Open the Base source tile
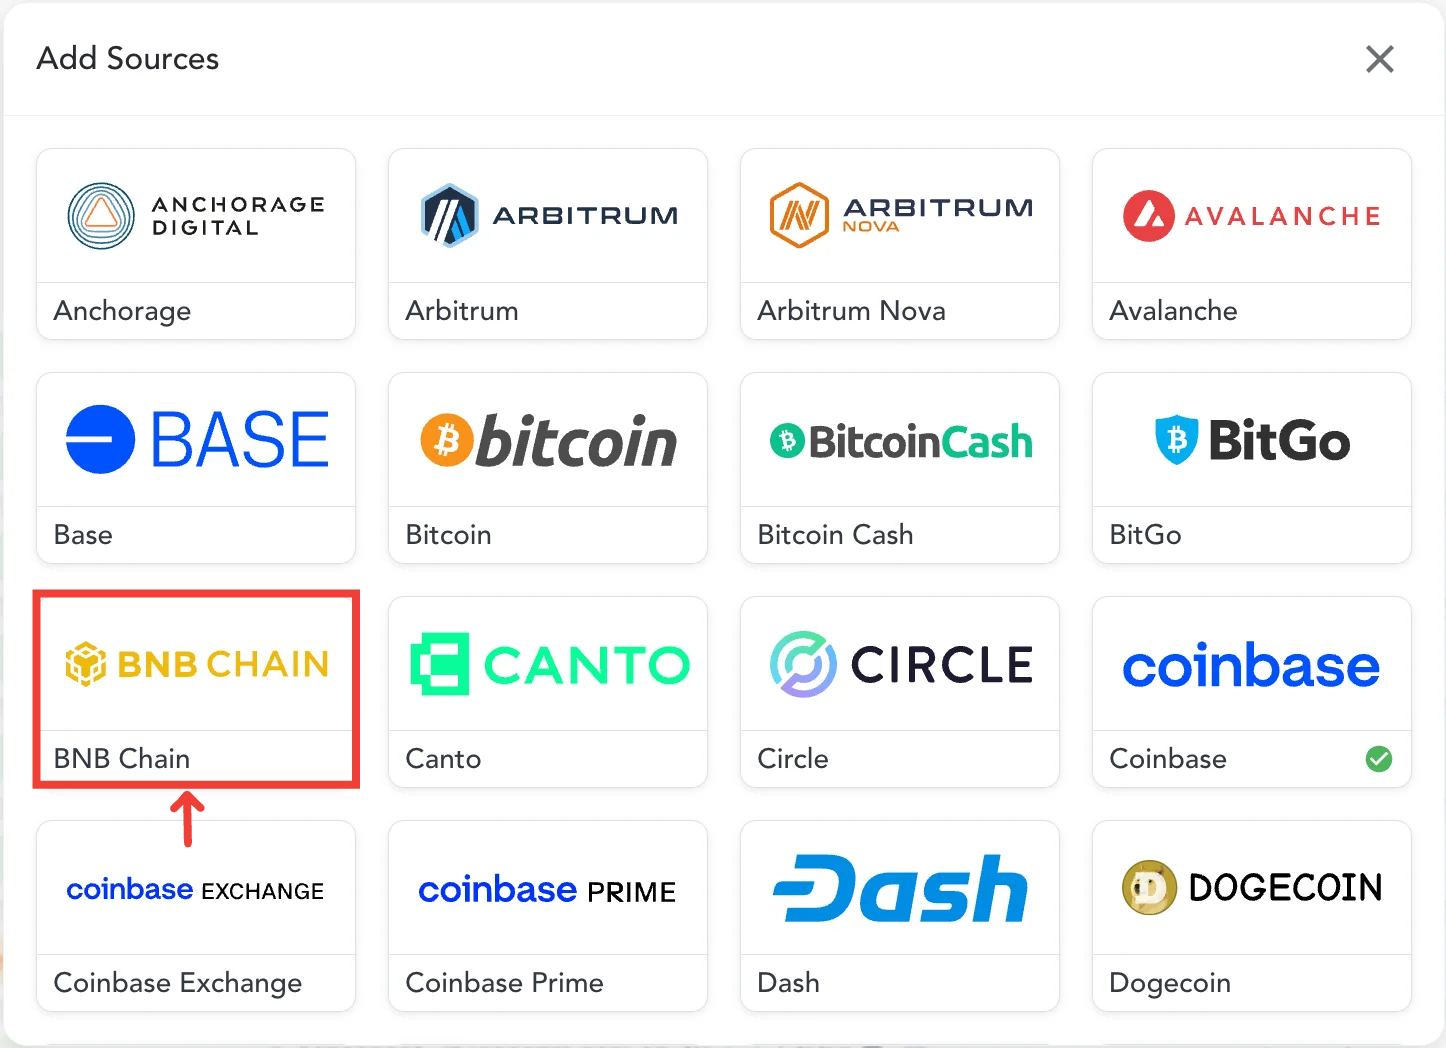The image size is (1446, 1048). tap(196, 439)
